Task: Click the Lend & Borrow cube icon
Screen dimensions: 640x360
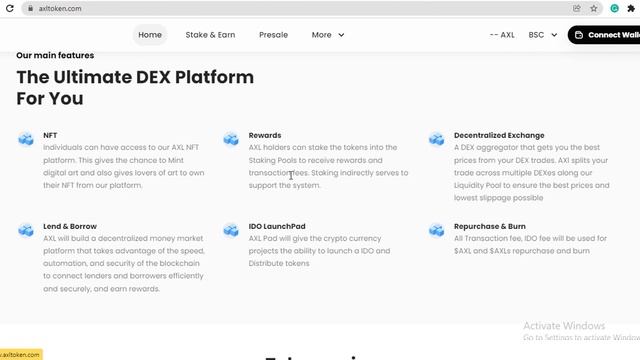Action: 26,230
